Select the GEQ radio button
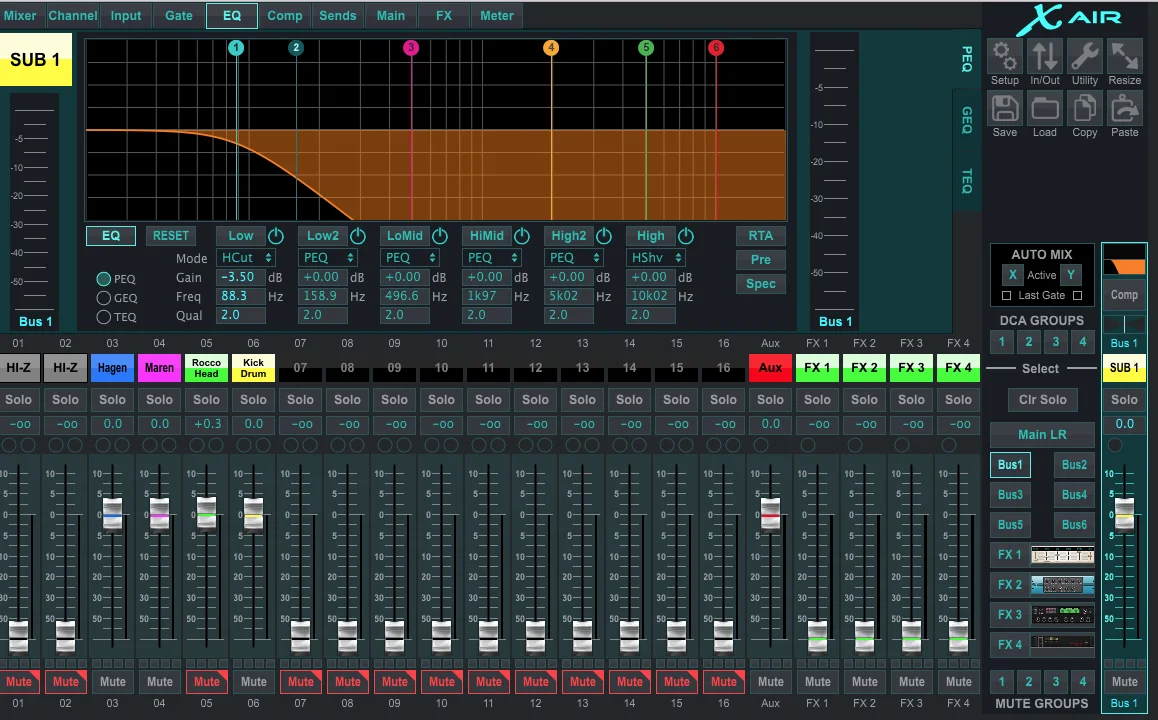 104,298
